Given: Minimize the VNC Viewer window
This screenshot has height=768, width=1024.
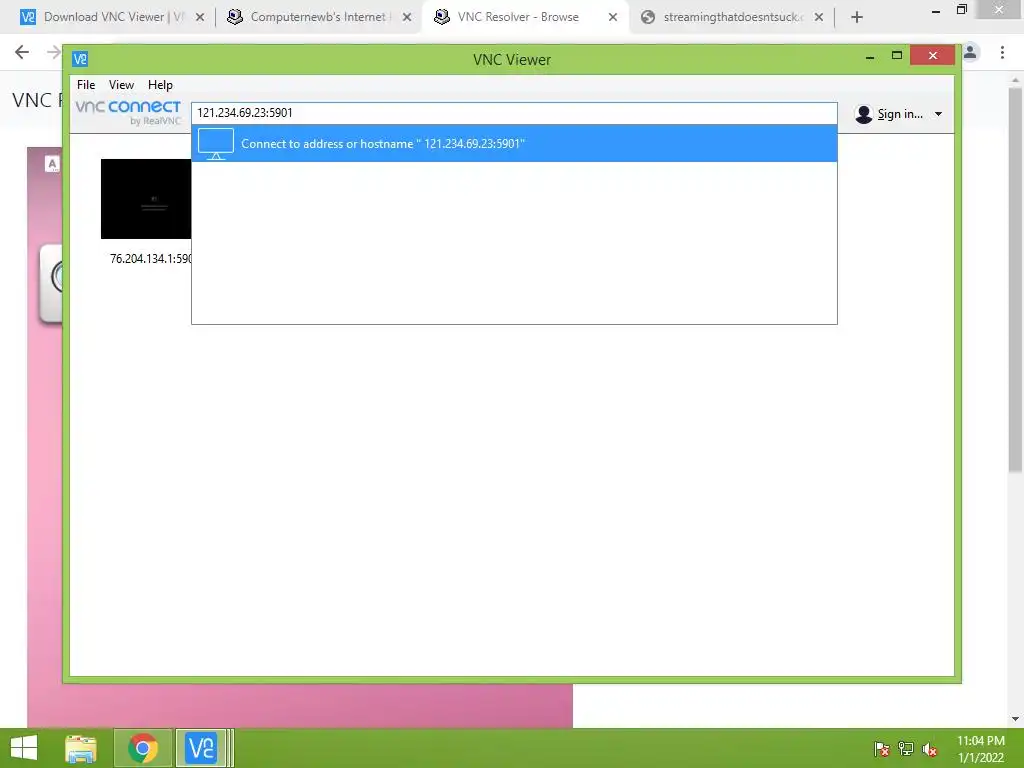Looking at the screenshot, I should 870,57.
